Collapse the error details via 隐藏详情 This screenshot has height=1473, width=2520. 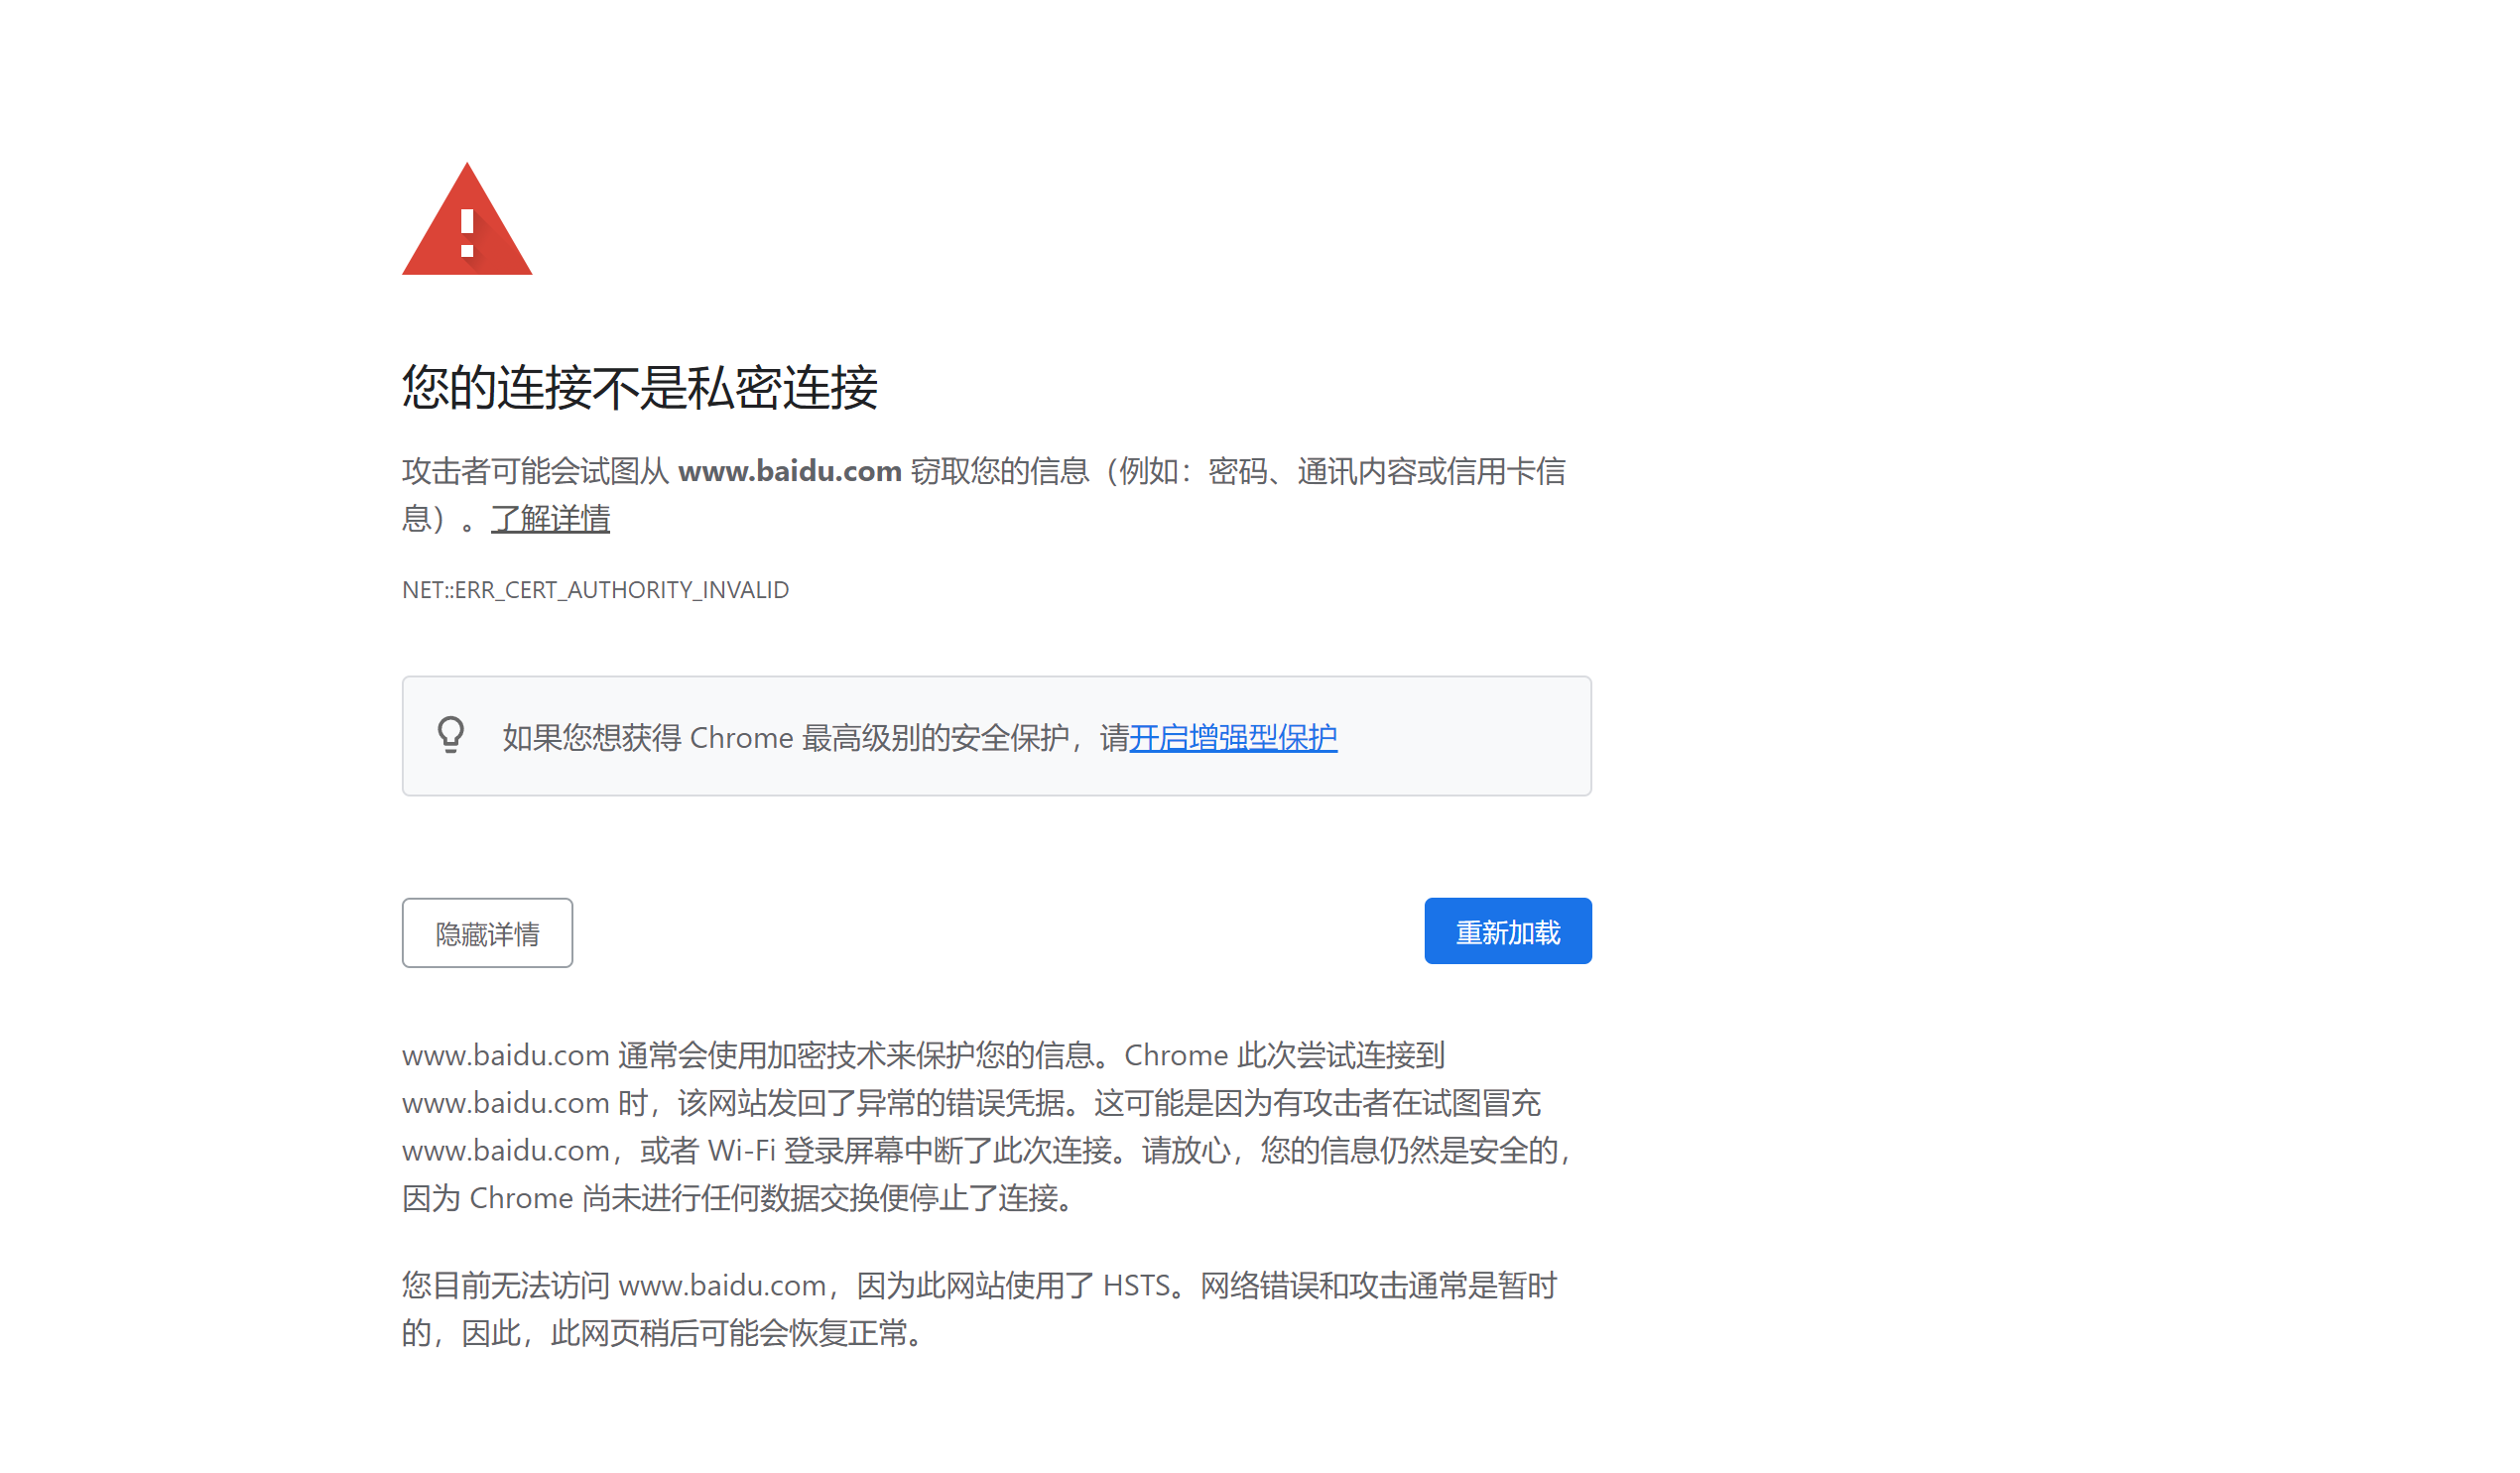click(487, 932)
